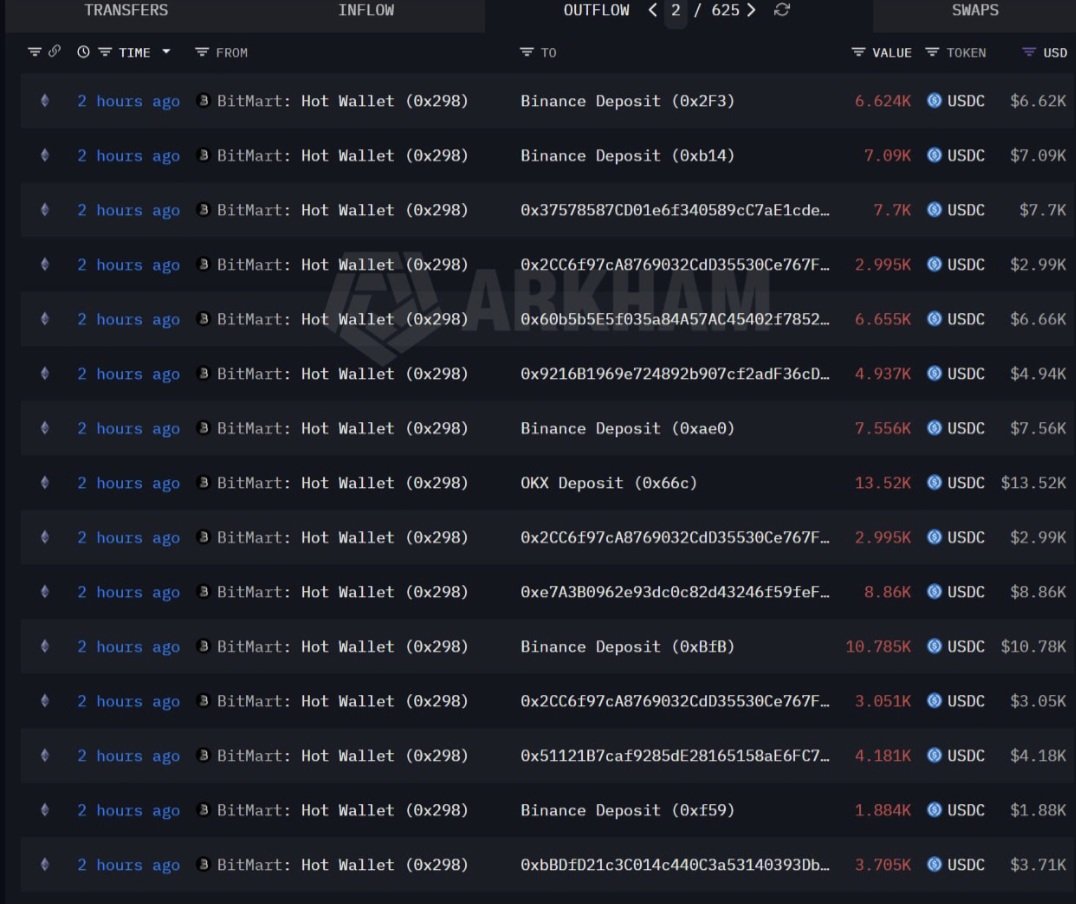Click '2 hours ago' on 3.705K row
Image resolution: width=1076 pixels, height=904 pixels.
point(128,865)
